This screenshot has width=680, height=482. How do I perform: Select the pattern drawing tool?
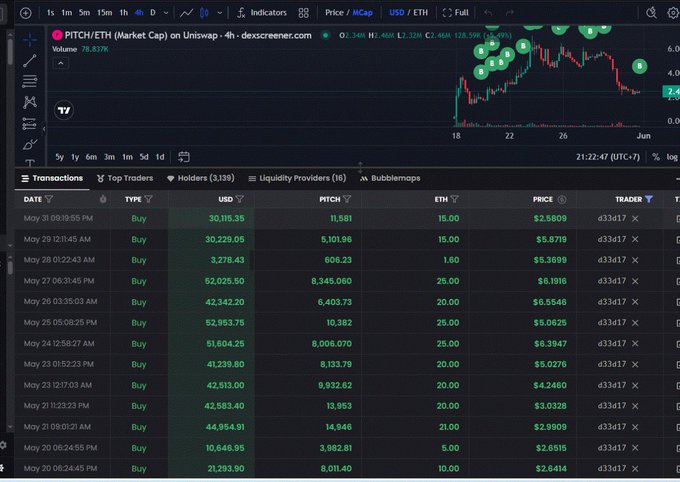pyautogui.click(x=30, y=102)
